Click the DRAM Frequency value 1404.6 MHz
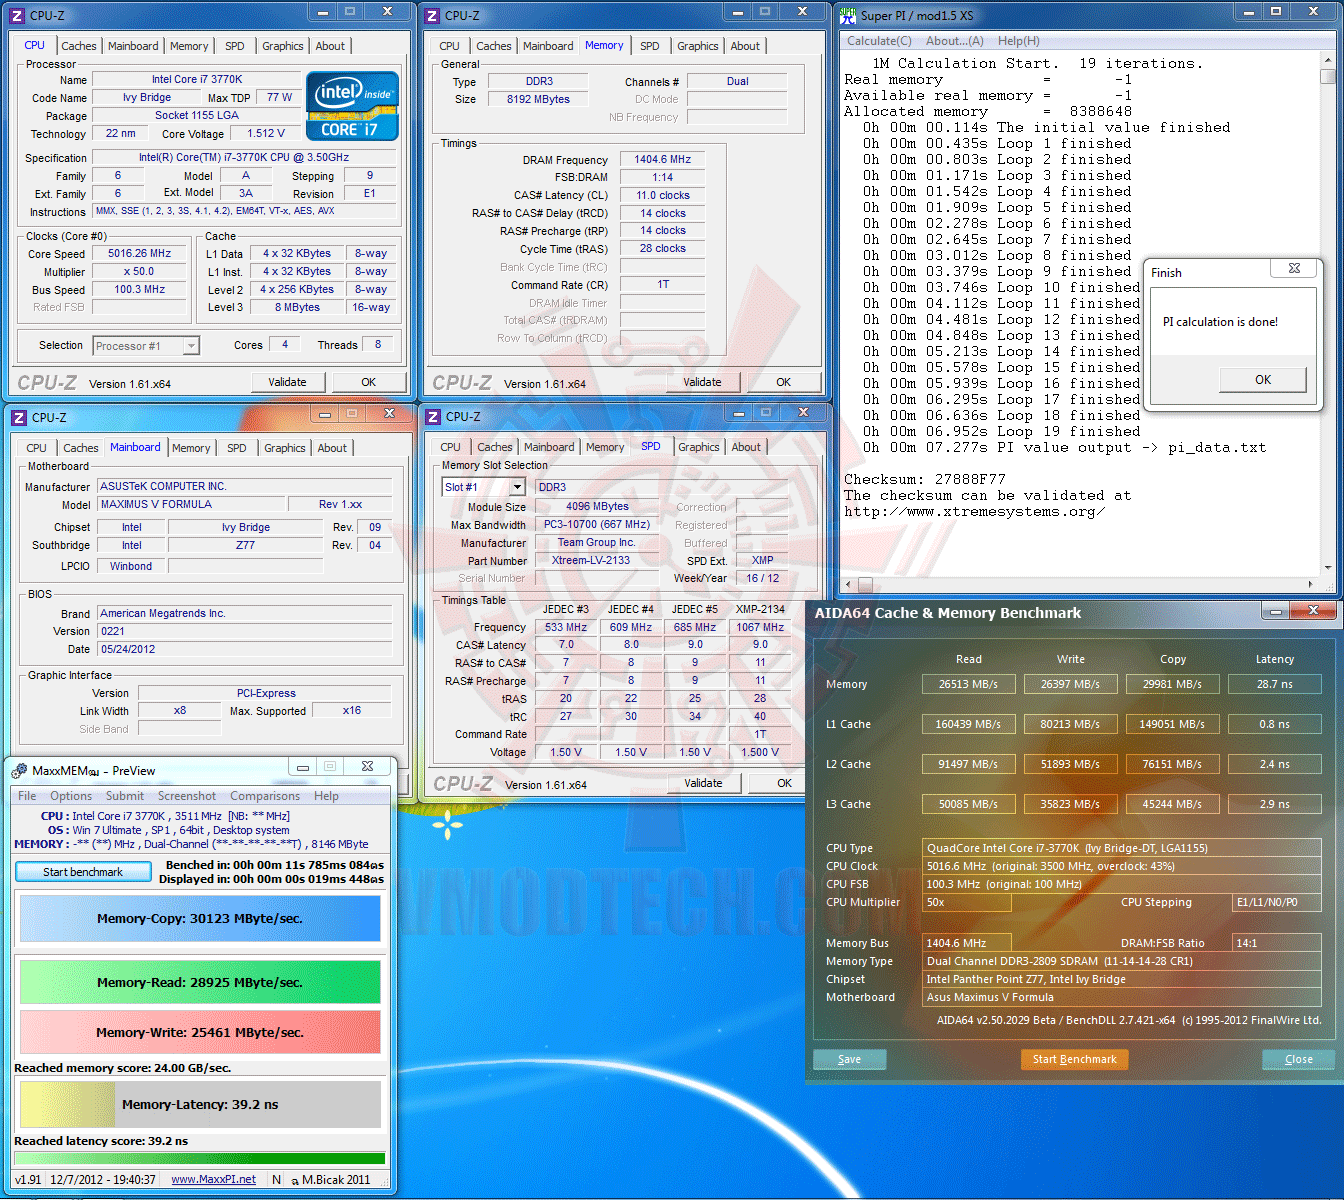 [x=662, y=160]
